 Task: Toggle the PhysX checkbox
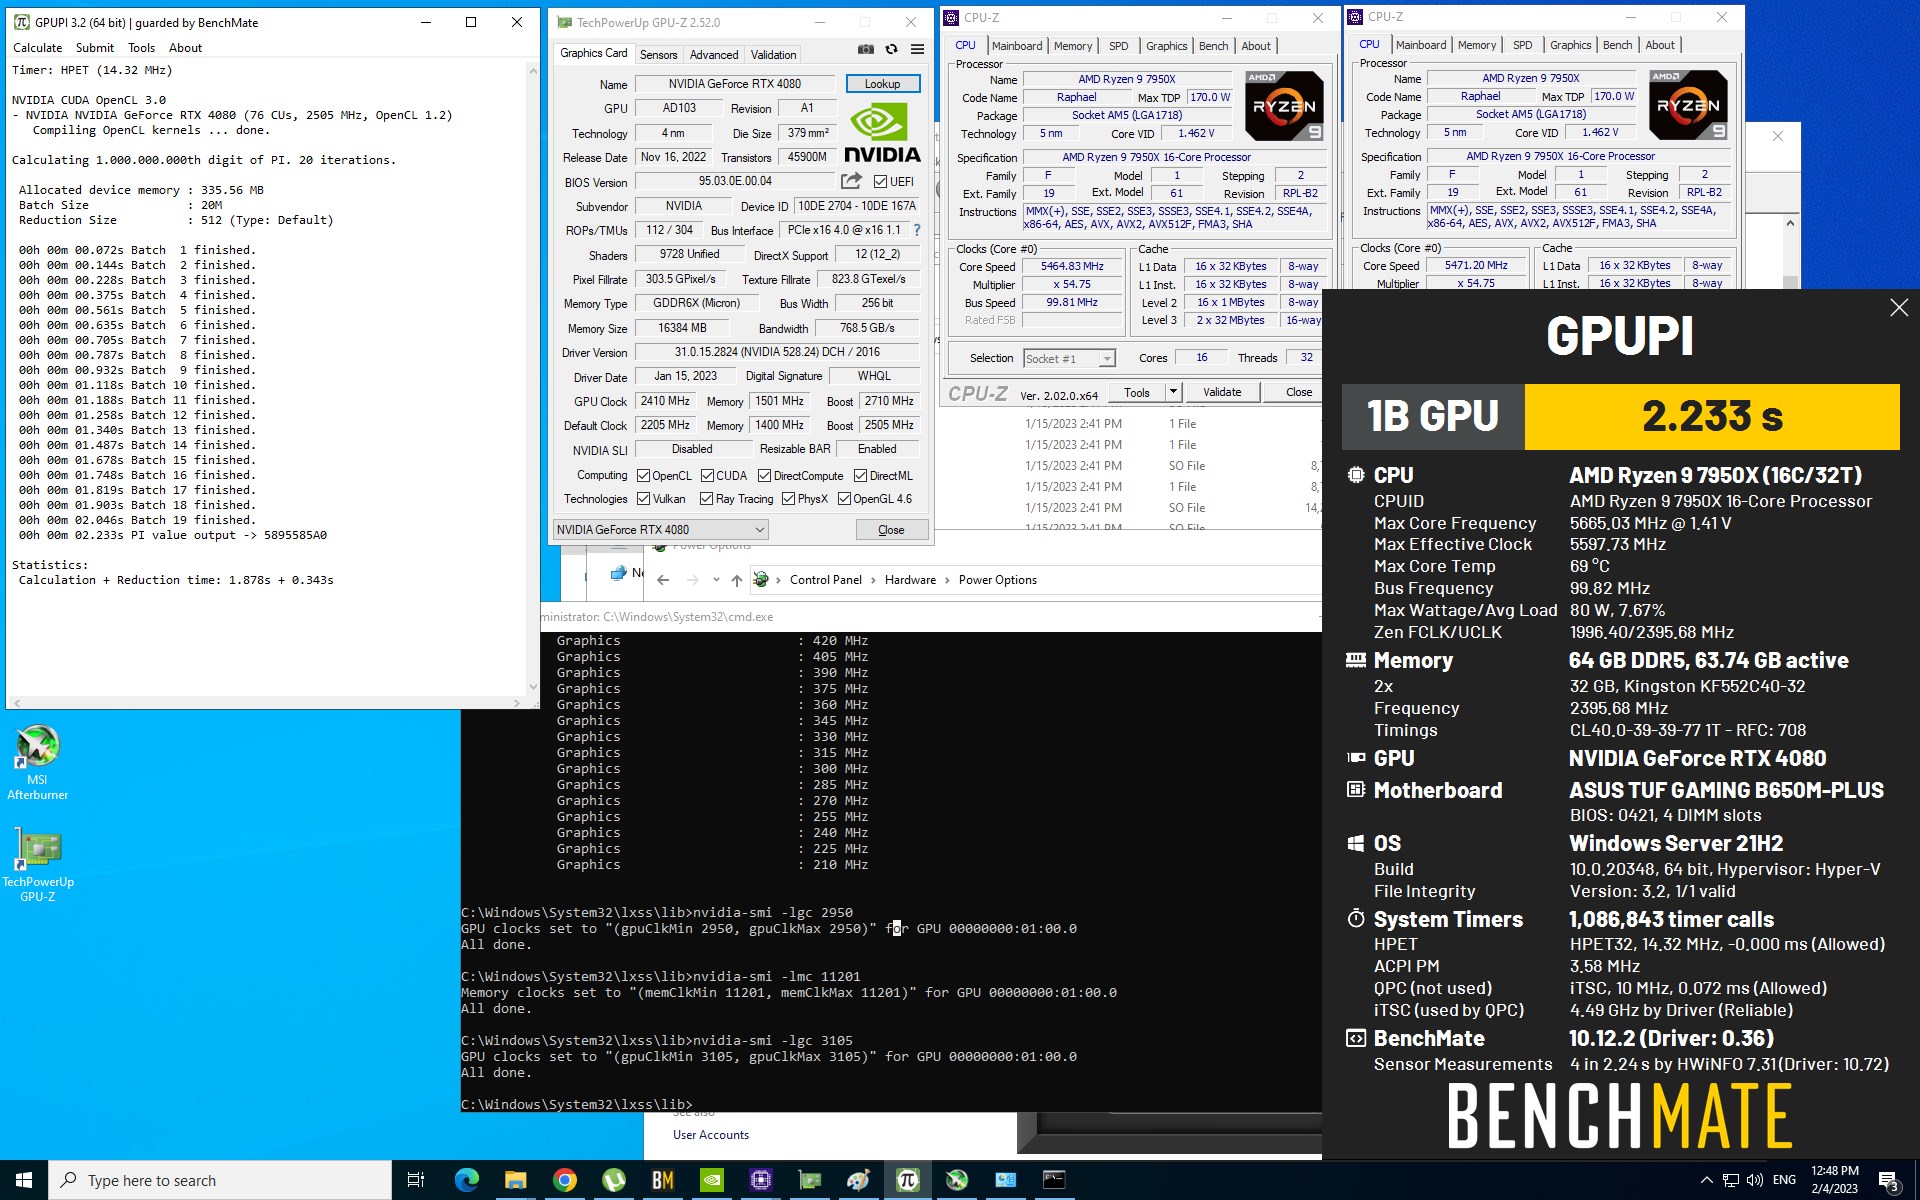(x=788, y=499)
